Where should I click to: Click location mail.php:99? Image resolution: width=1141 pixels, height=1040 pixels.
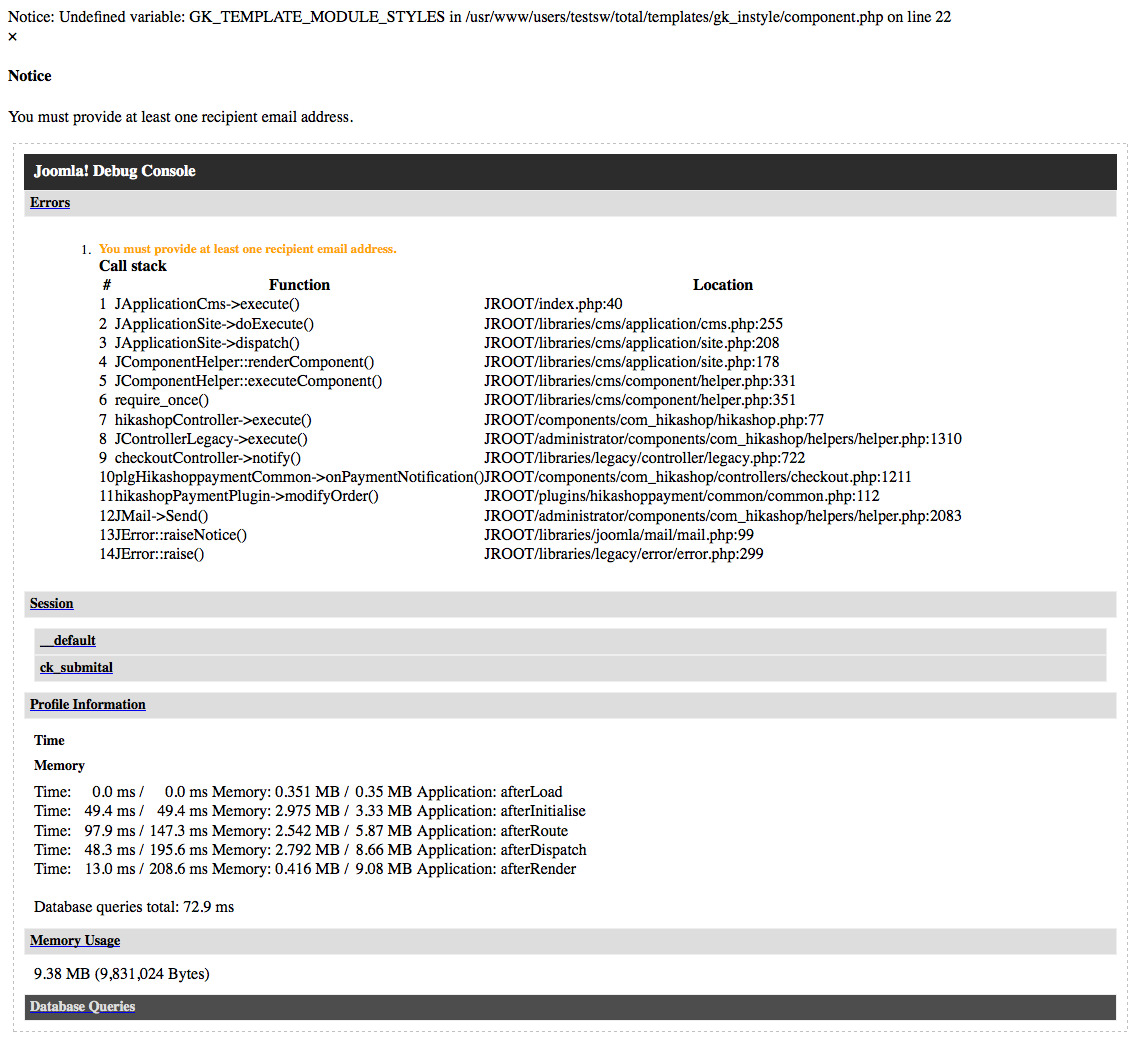[619, 535]
